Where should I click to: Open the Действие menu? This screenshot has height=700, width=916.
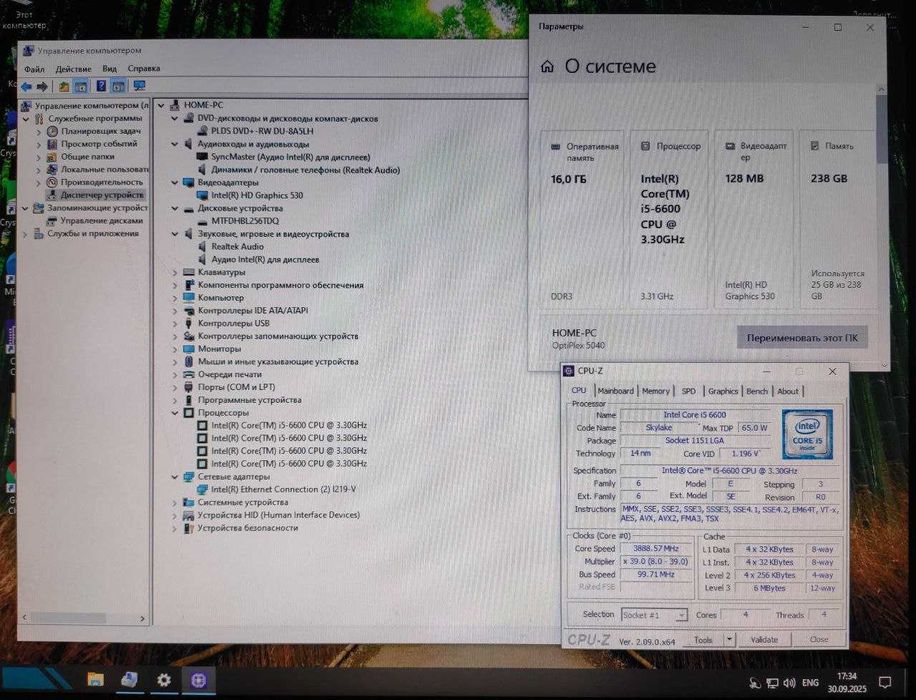[73, 69]
